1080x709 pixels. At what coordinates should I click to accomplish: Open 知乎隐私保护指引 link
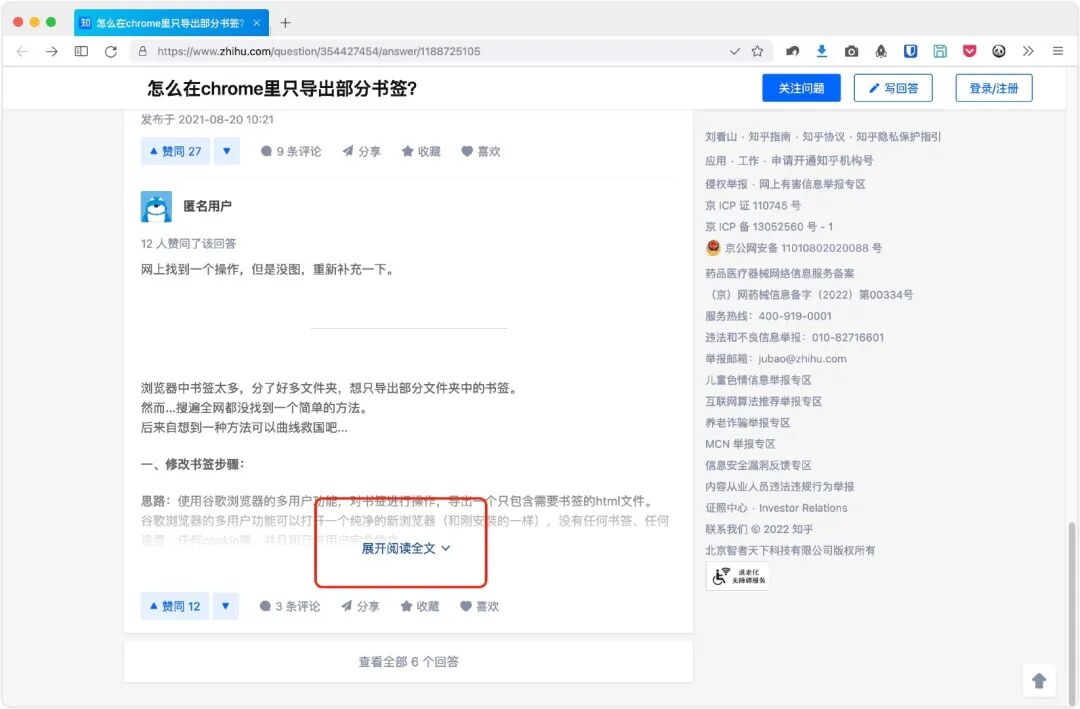898,137
